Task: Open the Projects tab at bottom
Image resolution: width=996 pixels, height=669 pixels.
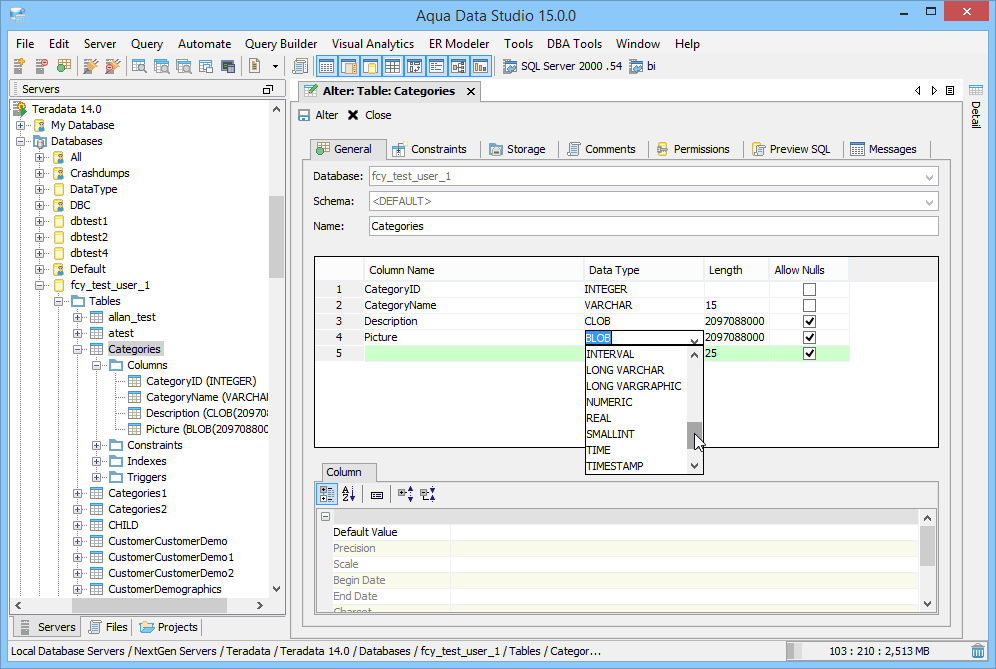Action: 169,627
